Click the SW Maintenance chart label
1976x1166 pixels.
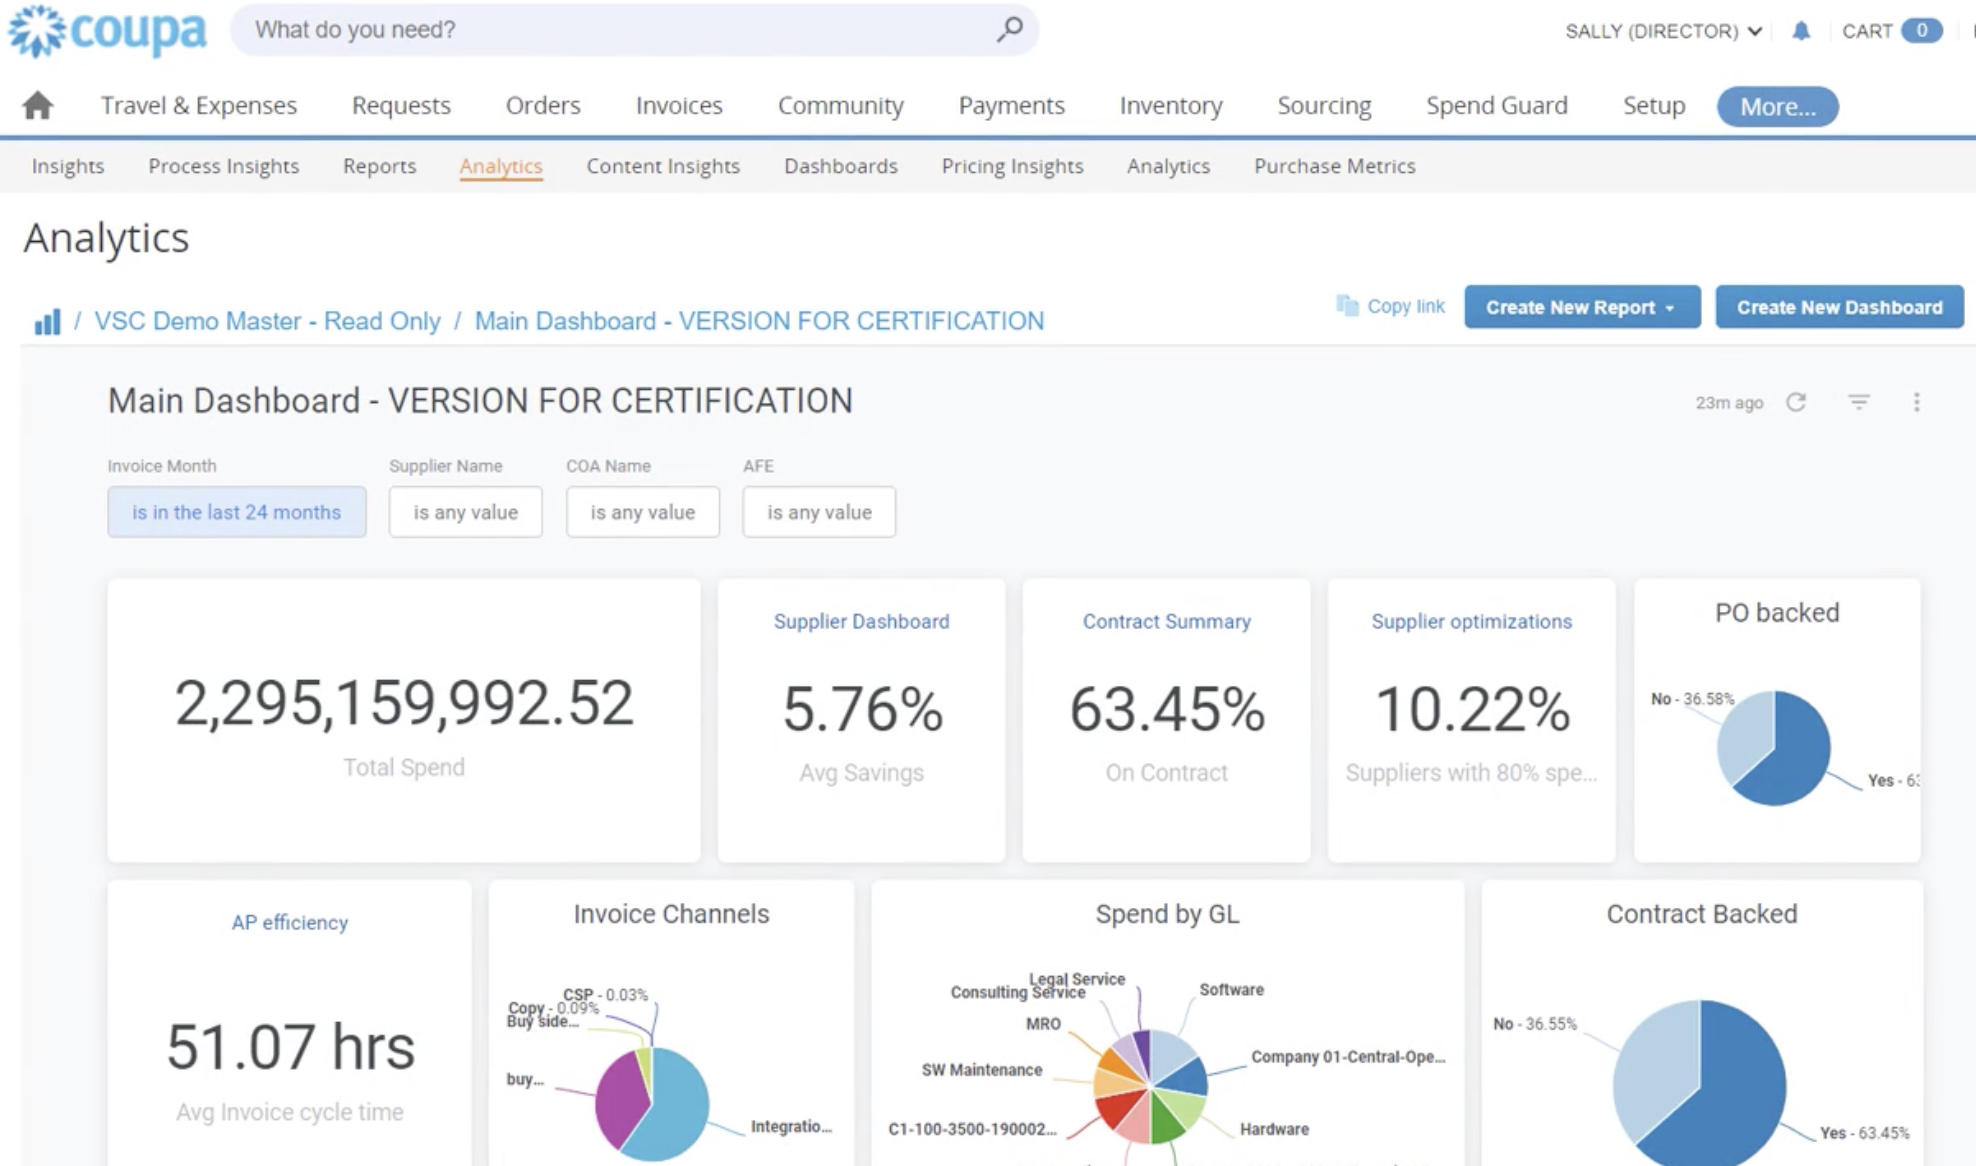982,1070
